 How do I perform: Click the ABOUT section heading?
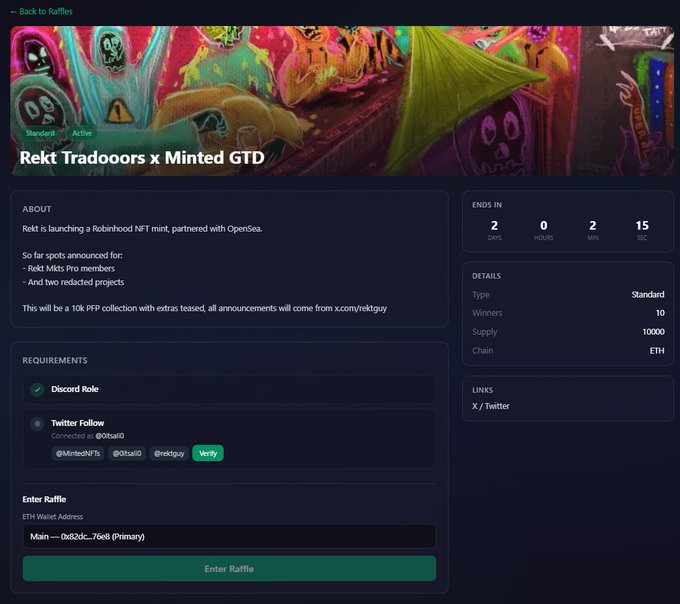coord(37,209)
